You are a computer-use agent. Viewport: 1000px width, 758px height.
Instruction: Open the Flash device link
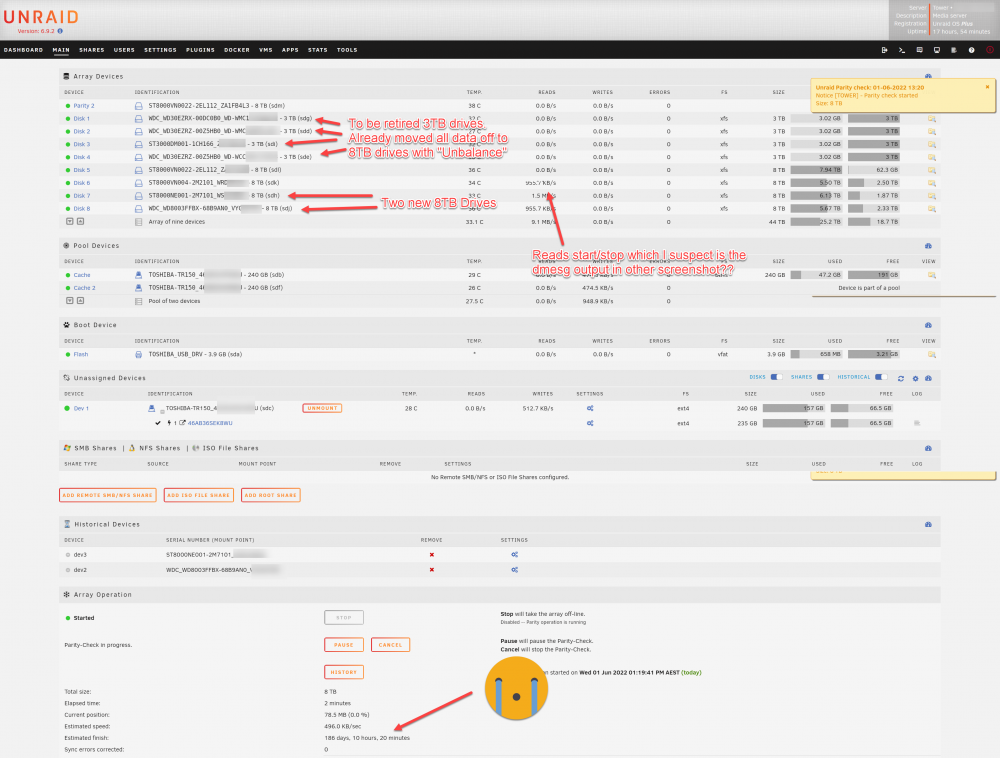coord(80,354)
